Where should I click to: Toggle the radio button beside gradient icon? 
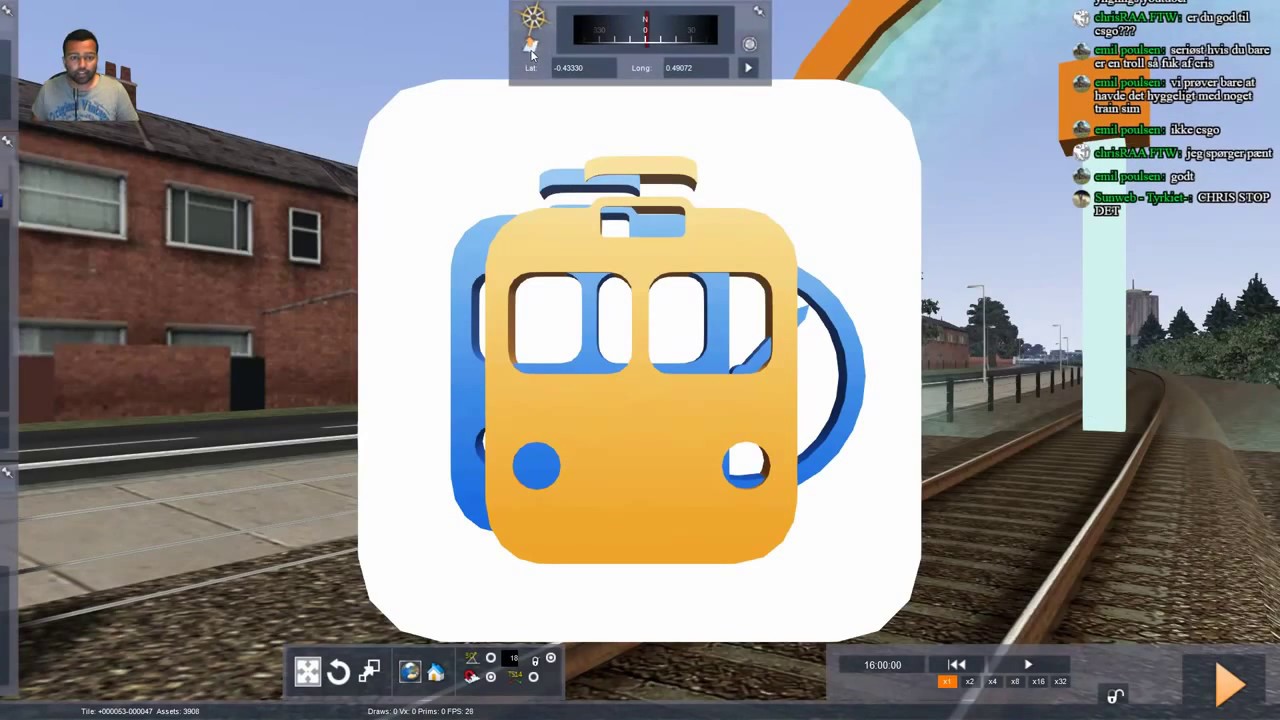point(491,658)
